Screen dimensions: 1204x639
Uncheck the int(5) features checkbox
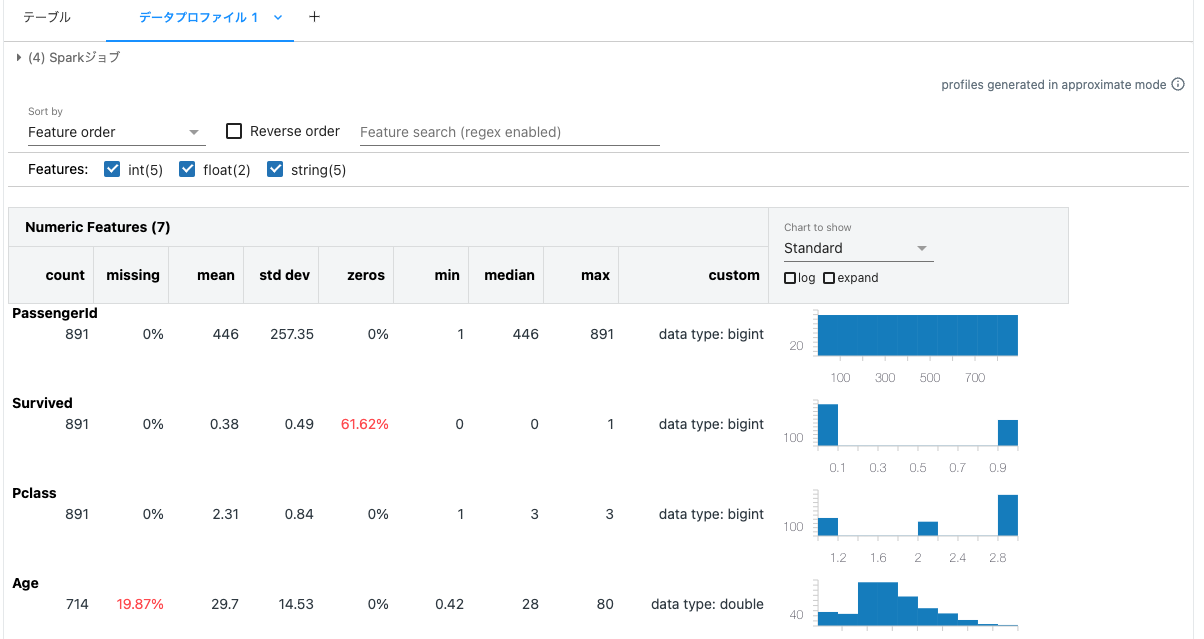click(x=112, y=170)
